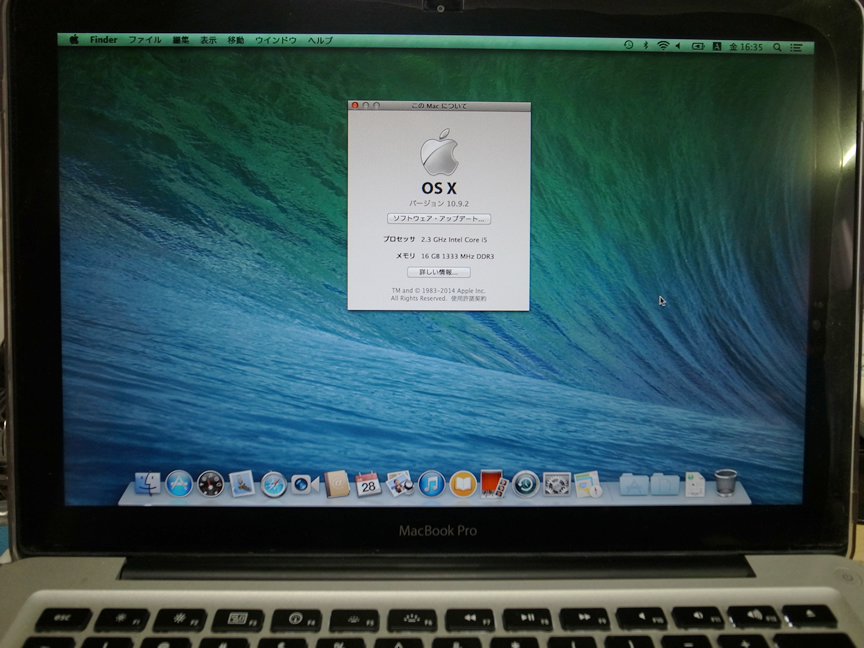Launch Preview photo icon in the Dock
This screenshot has height=648, width=864.
click(399, 485)
